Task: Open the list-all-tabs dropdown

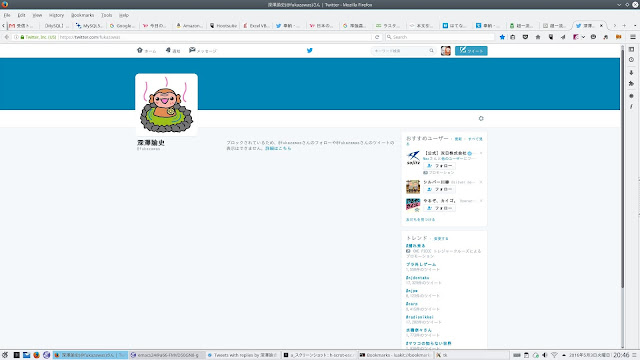Action: (x=635, y=25)
